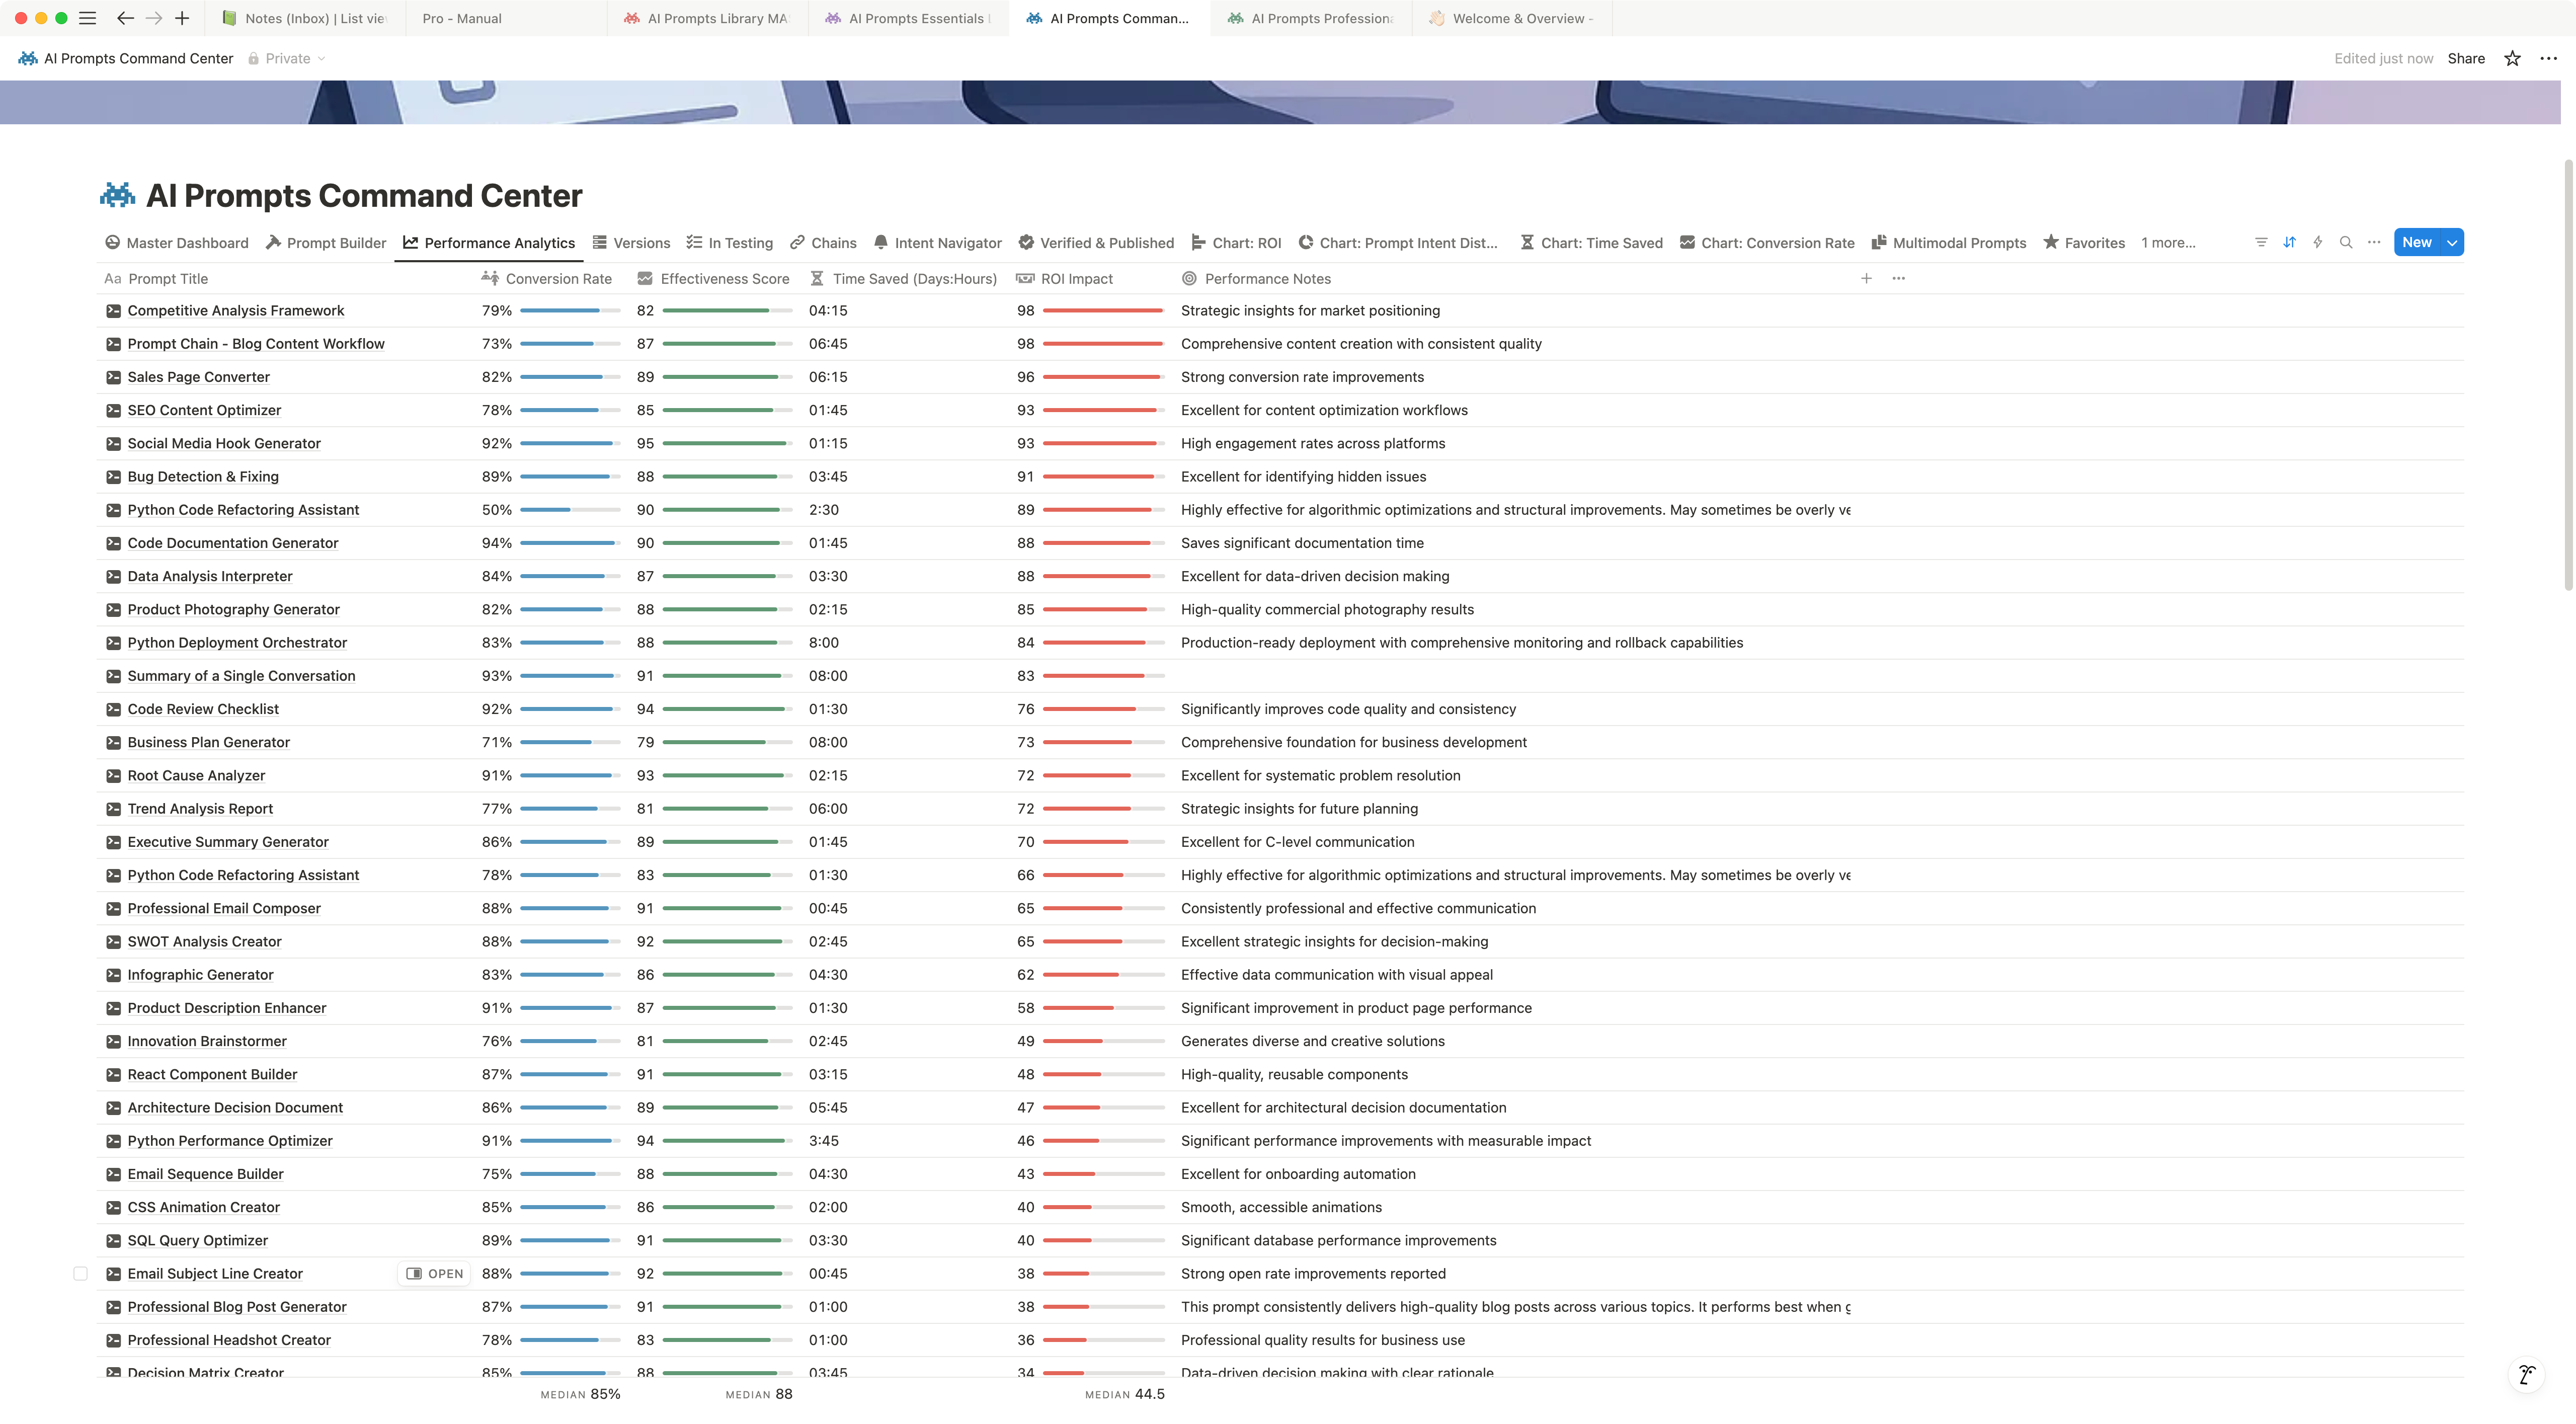
Task: Select the Email Subject Line Creator row checkbox
Action: 81,1274
